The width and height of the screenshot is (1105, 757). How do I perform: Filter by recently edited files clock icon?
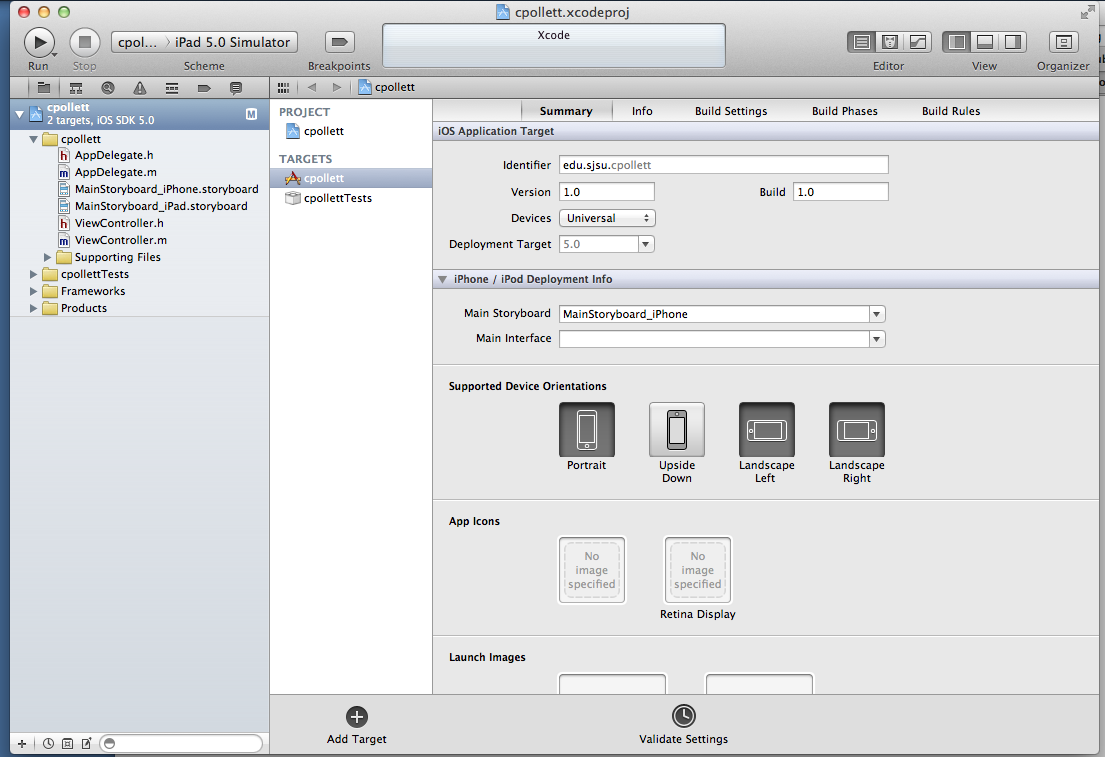(x=49, y=744)
